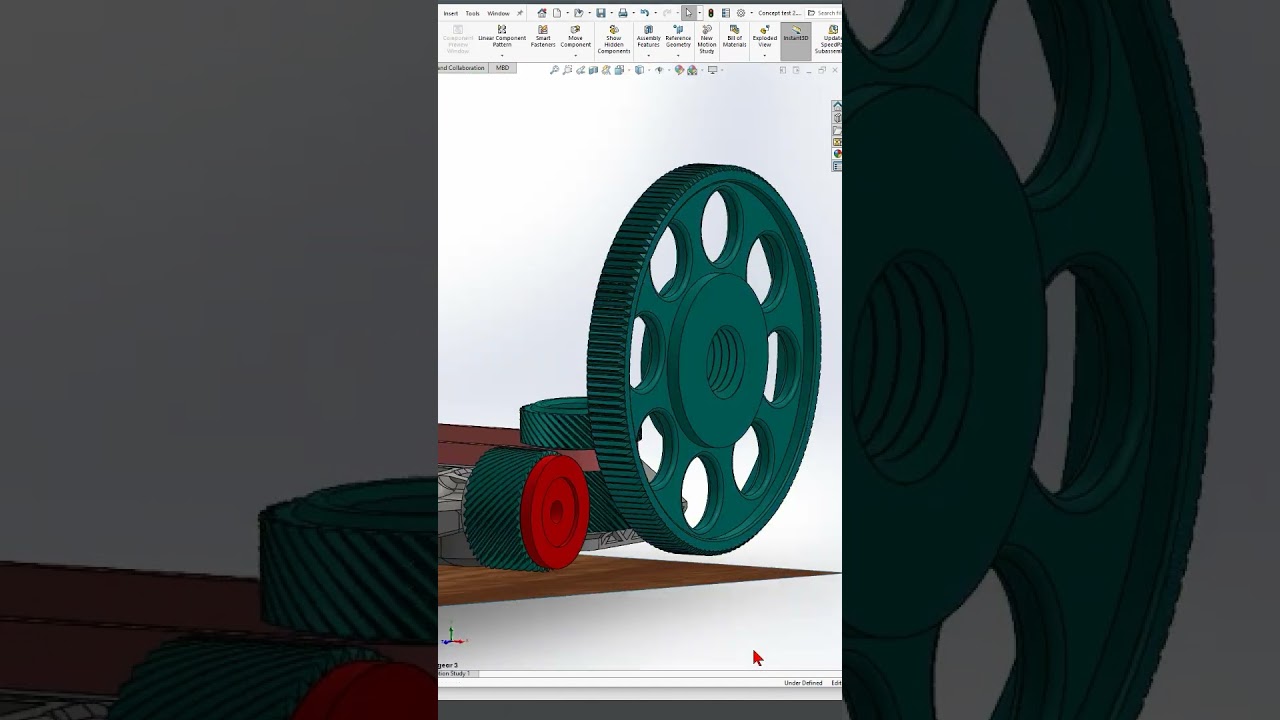
Task: Switch to the MBD tab
Action: [502, 68]
